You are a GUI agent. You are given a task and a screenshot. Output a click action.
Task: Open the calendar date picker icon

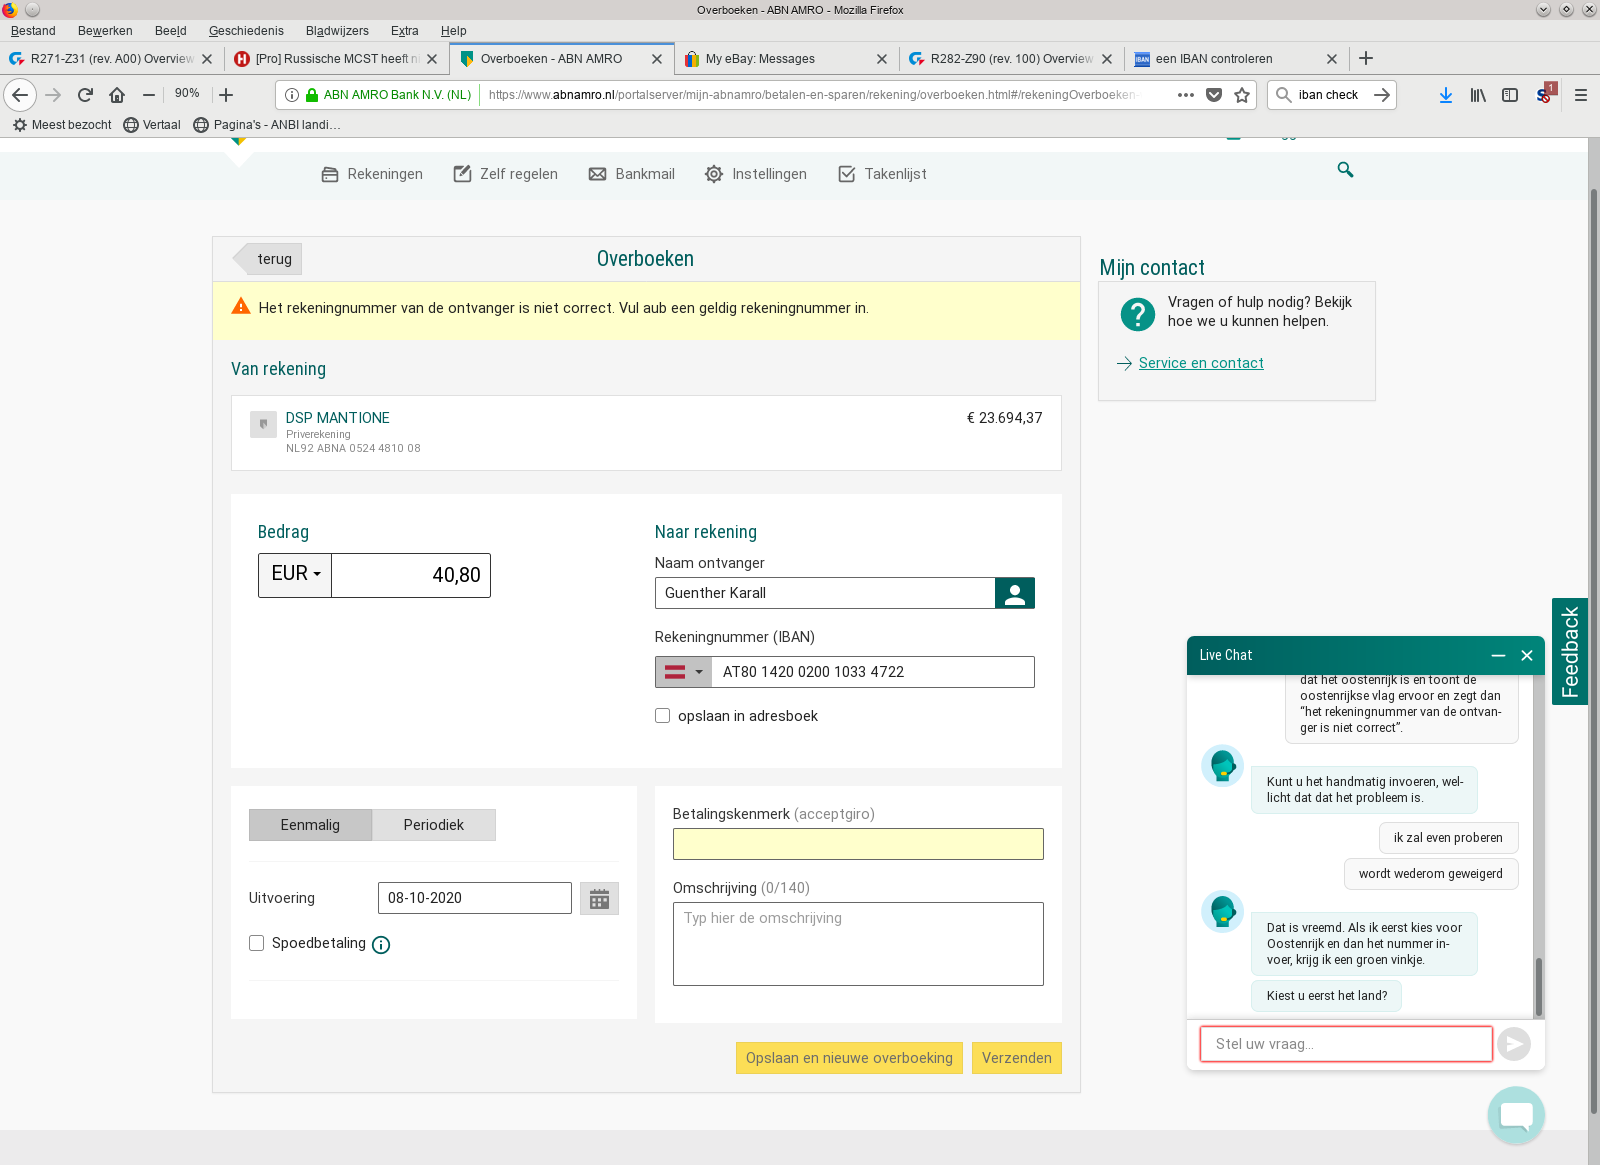click(x=599, y=899)
